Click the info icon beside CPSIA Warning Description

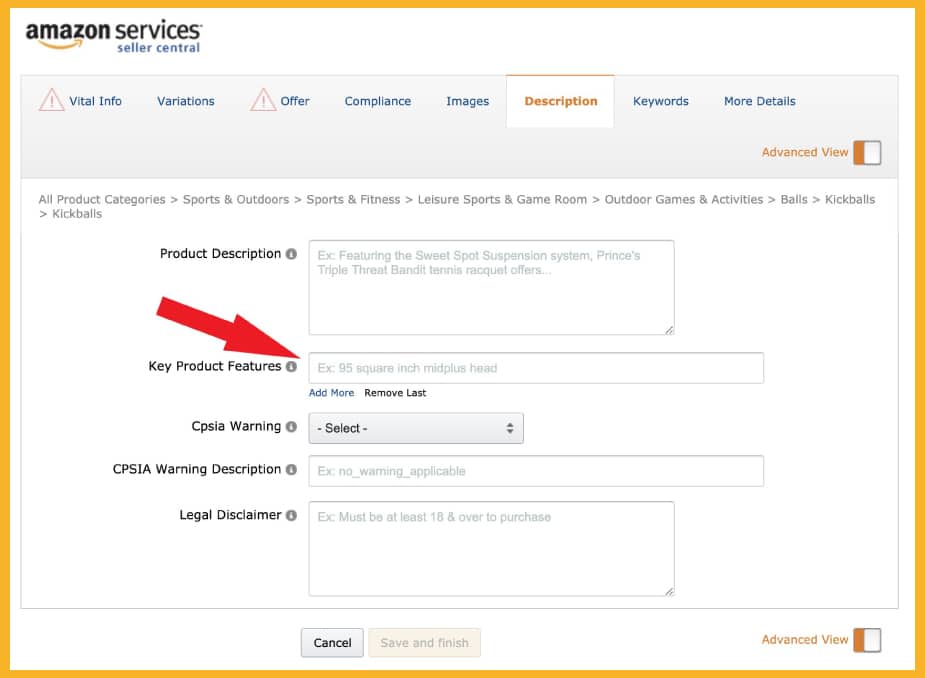[x=293, y=469]
